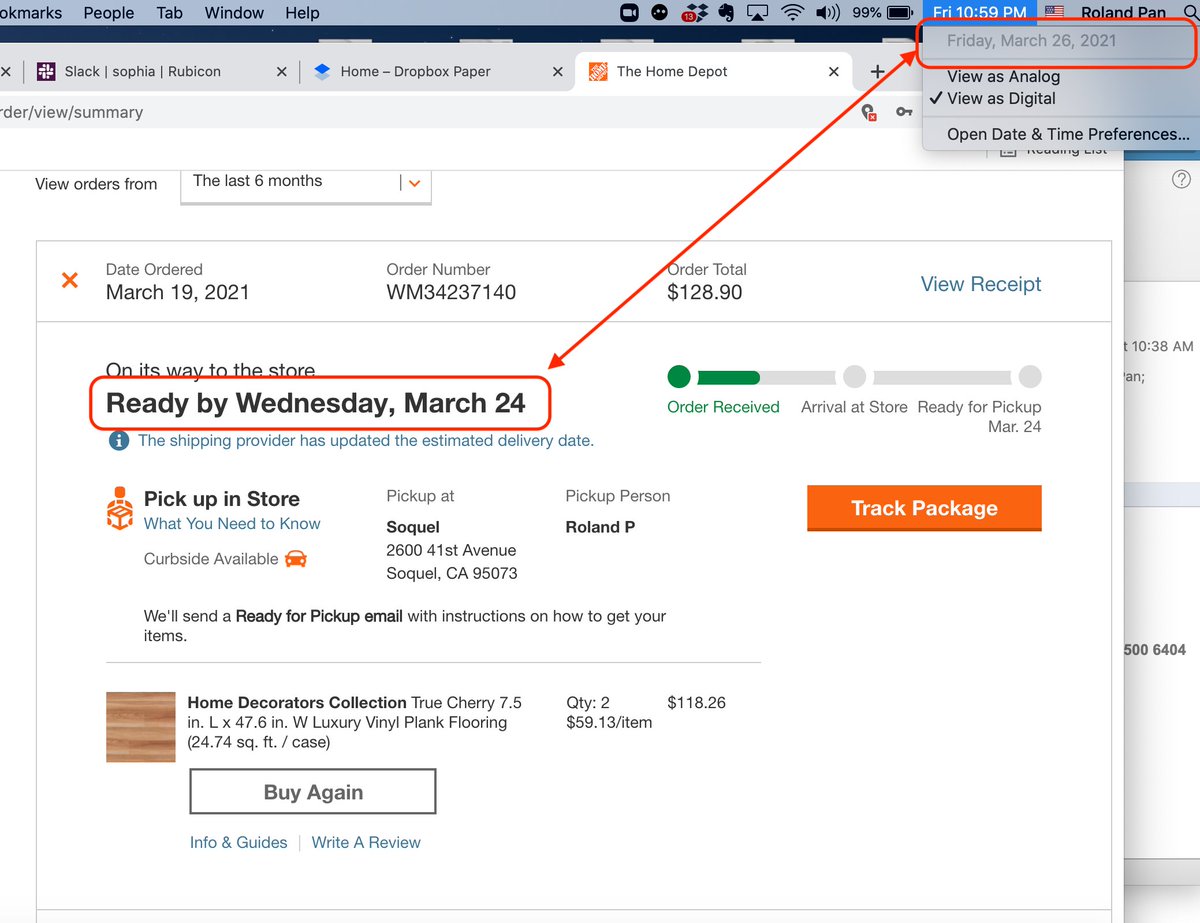This screenshot has height=923, width=1200.
Task: Click the date ordered March 19, 2021
Action: pos(178,293)
